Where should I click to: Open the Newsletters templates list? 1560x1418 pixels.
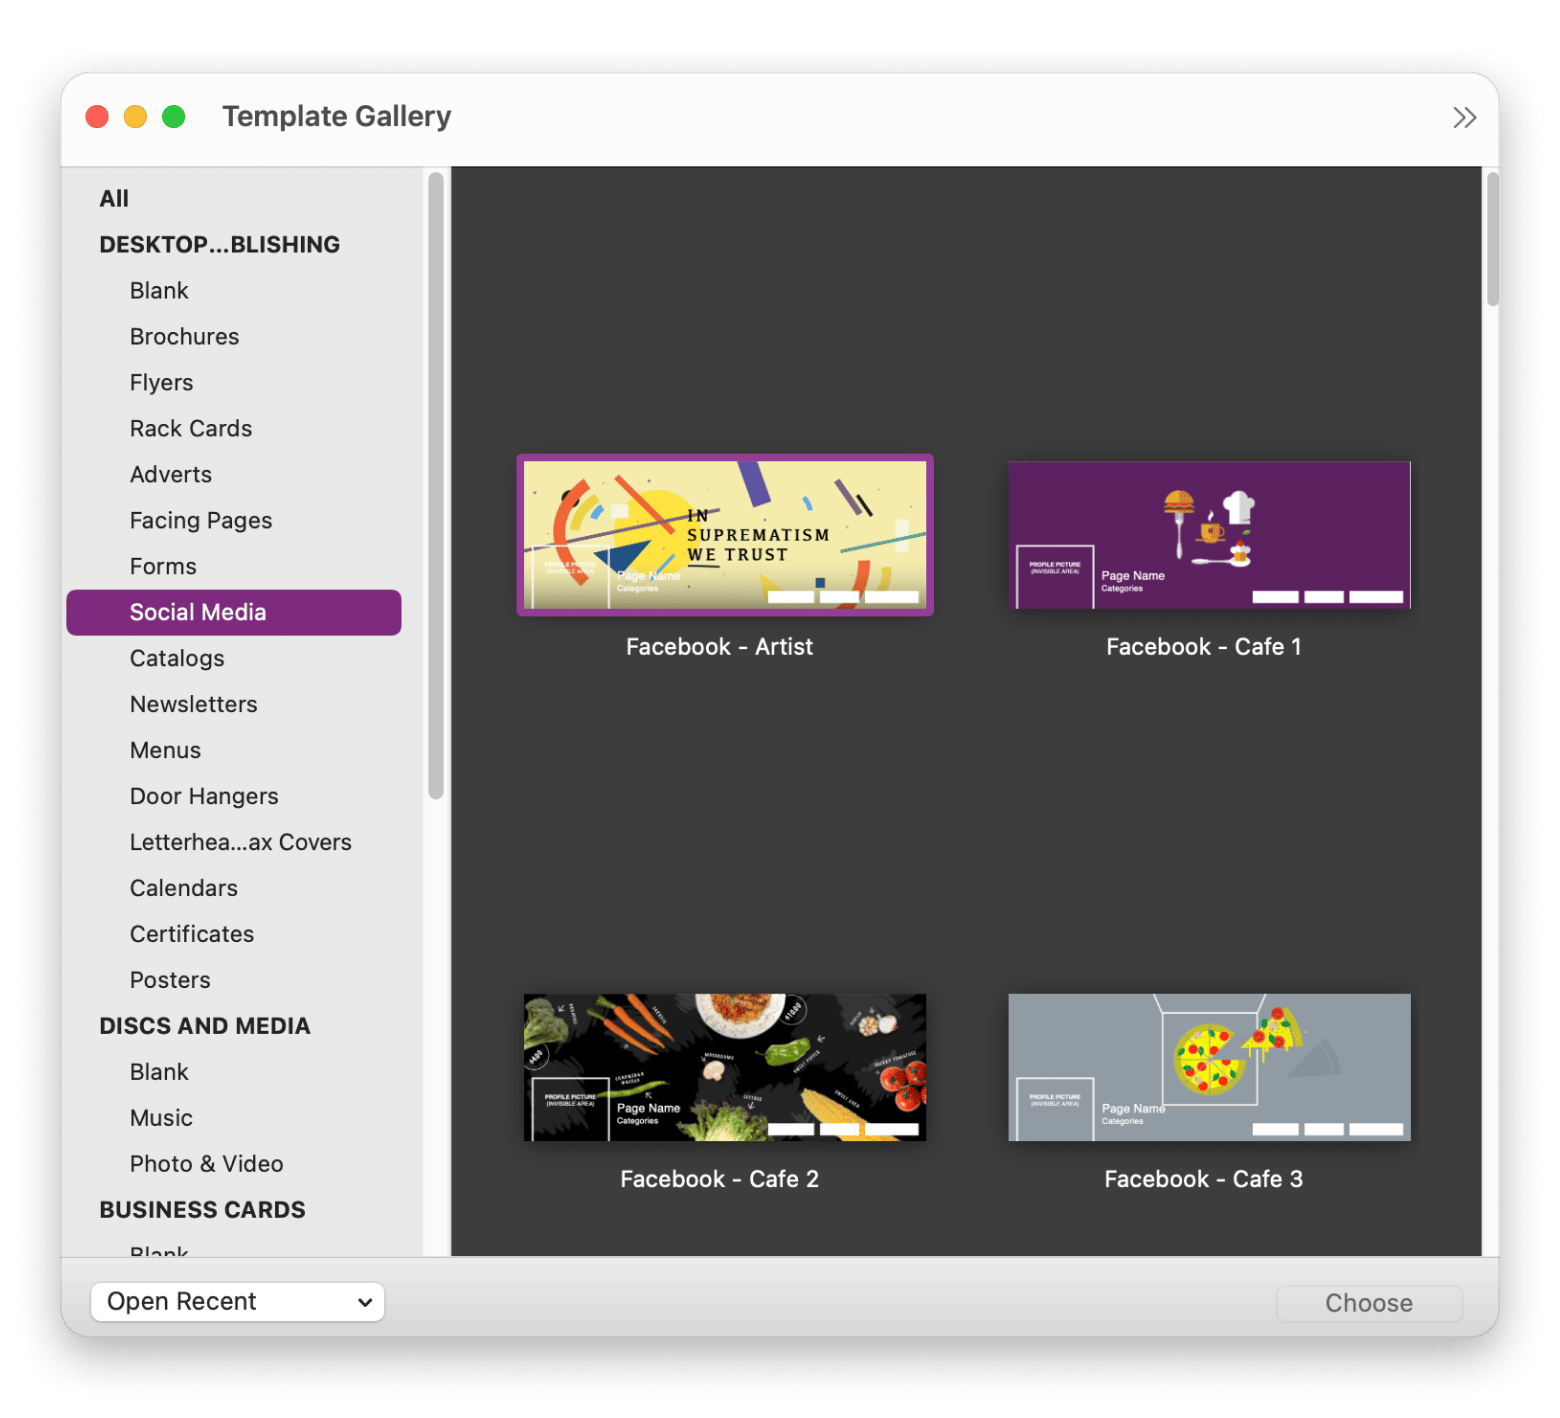(x=193, y=704)
